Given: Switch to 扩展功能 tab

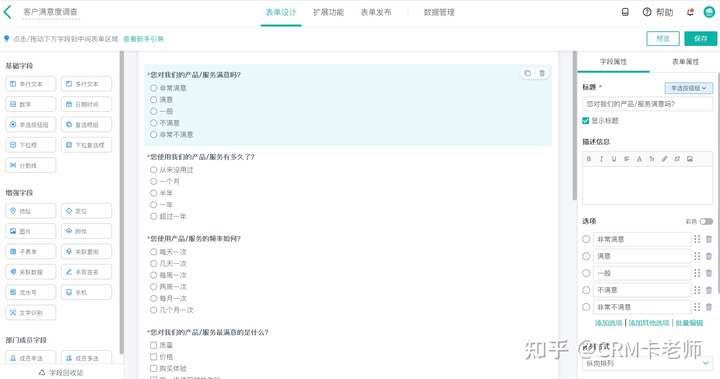Looking at the screenshot, I should pyautogui.click(x=328, y=12).
